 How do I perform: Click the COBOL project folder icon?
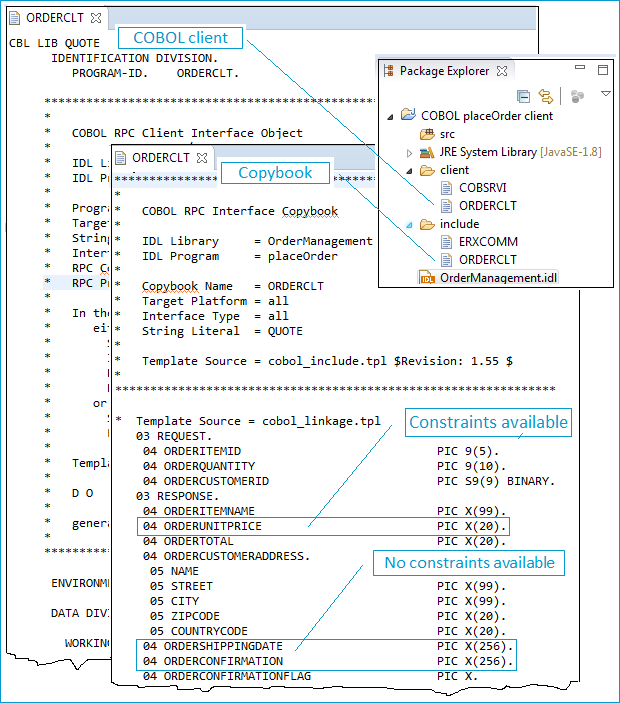pos(408,115)
